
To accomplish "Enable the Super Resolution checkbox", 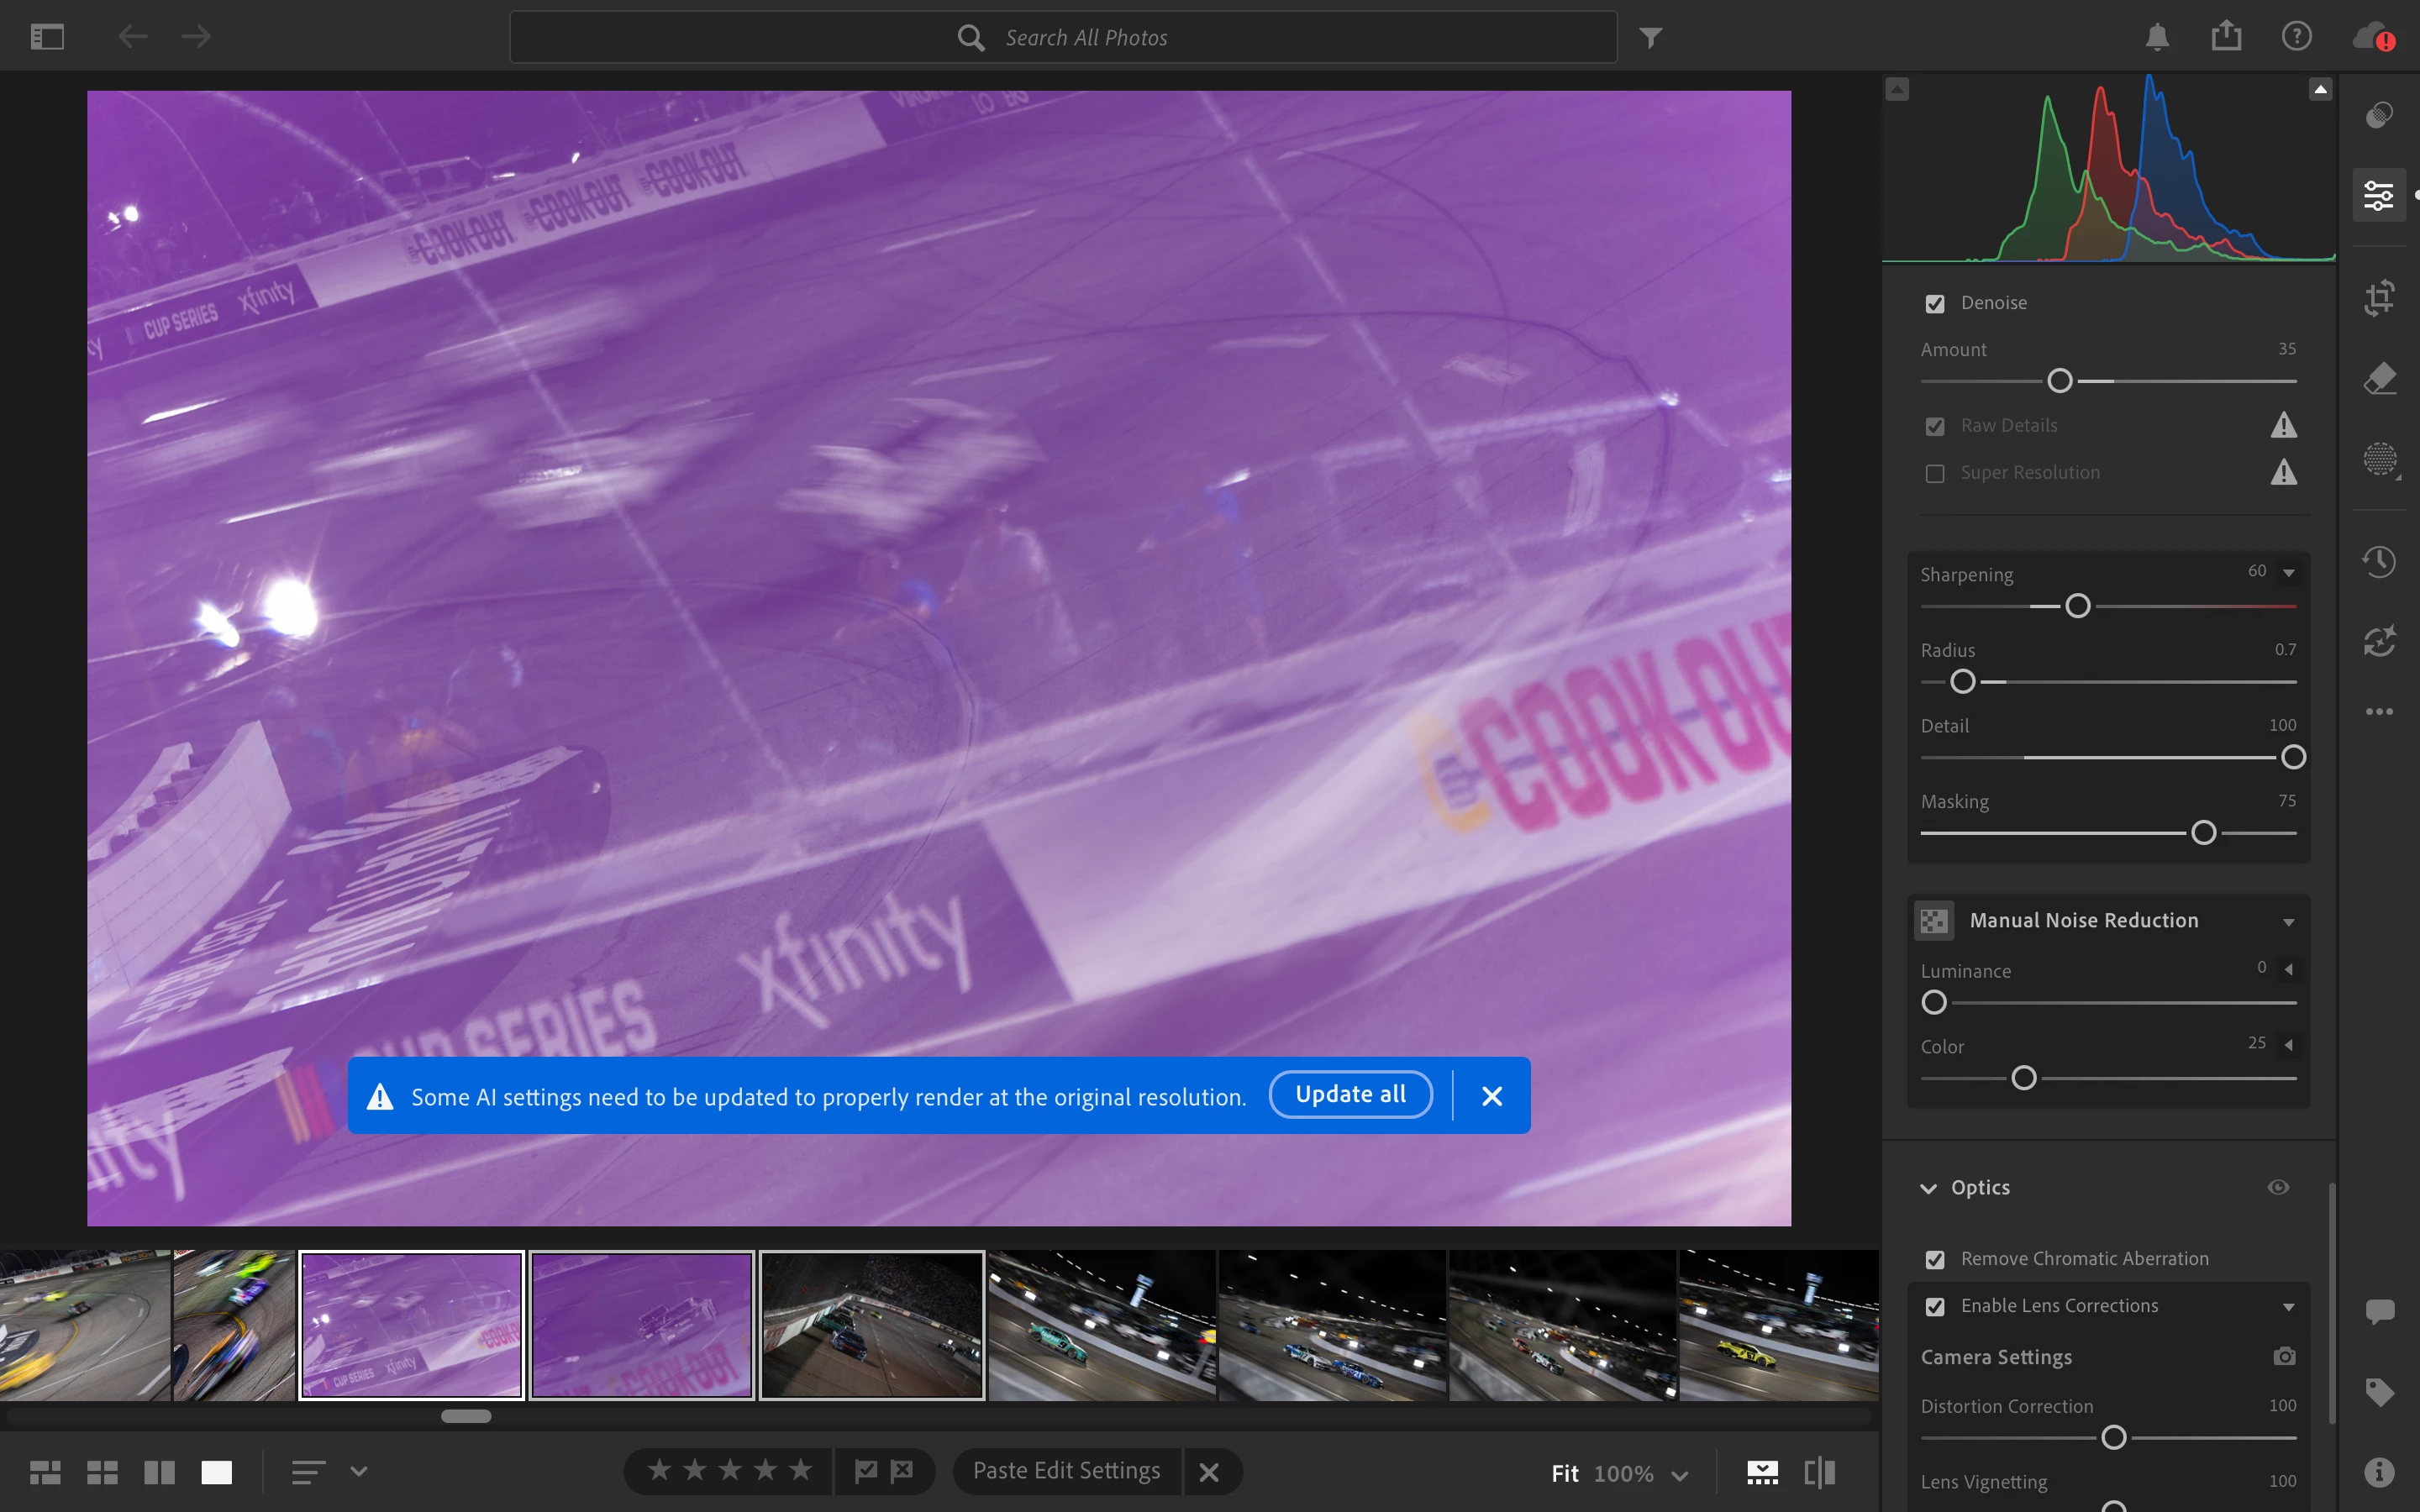I will pos(1935,473).
